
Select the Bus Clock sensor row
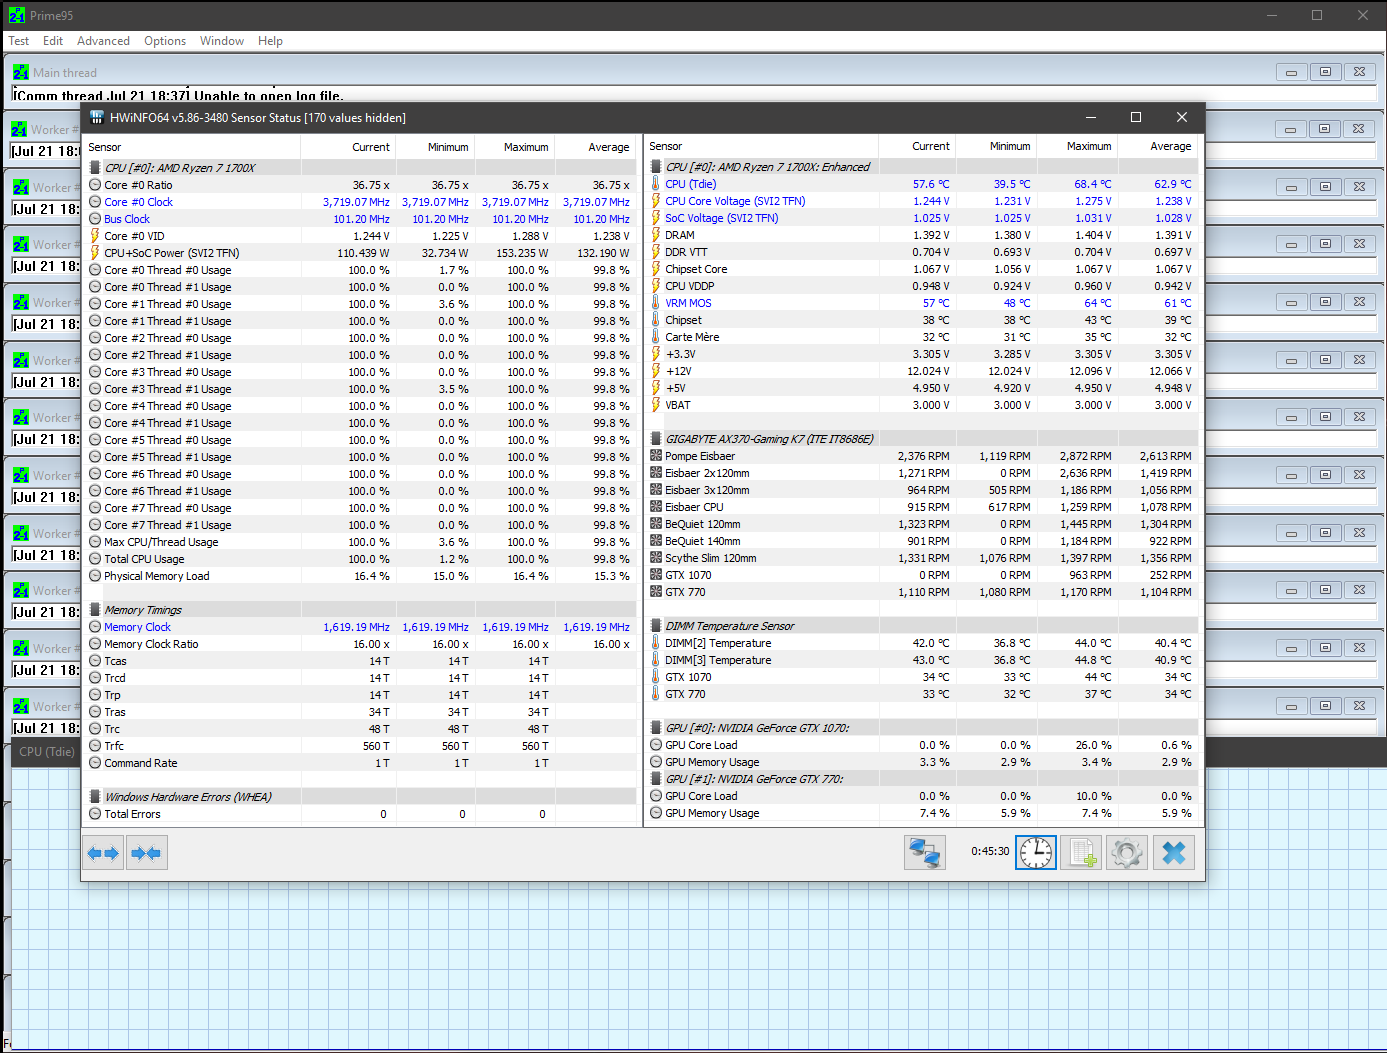pos(360,219)
